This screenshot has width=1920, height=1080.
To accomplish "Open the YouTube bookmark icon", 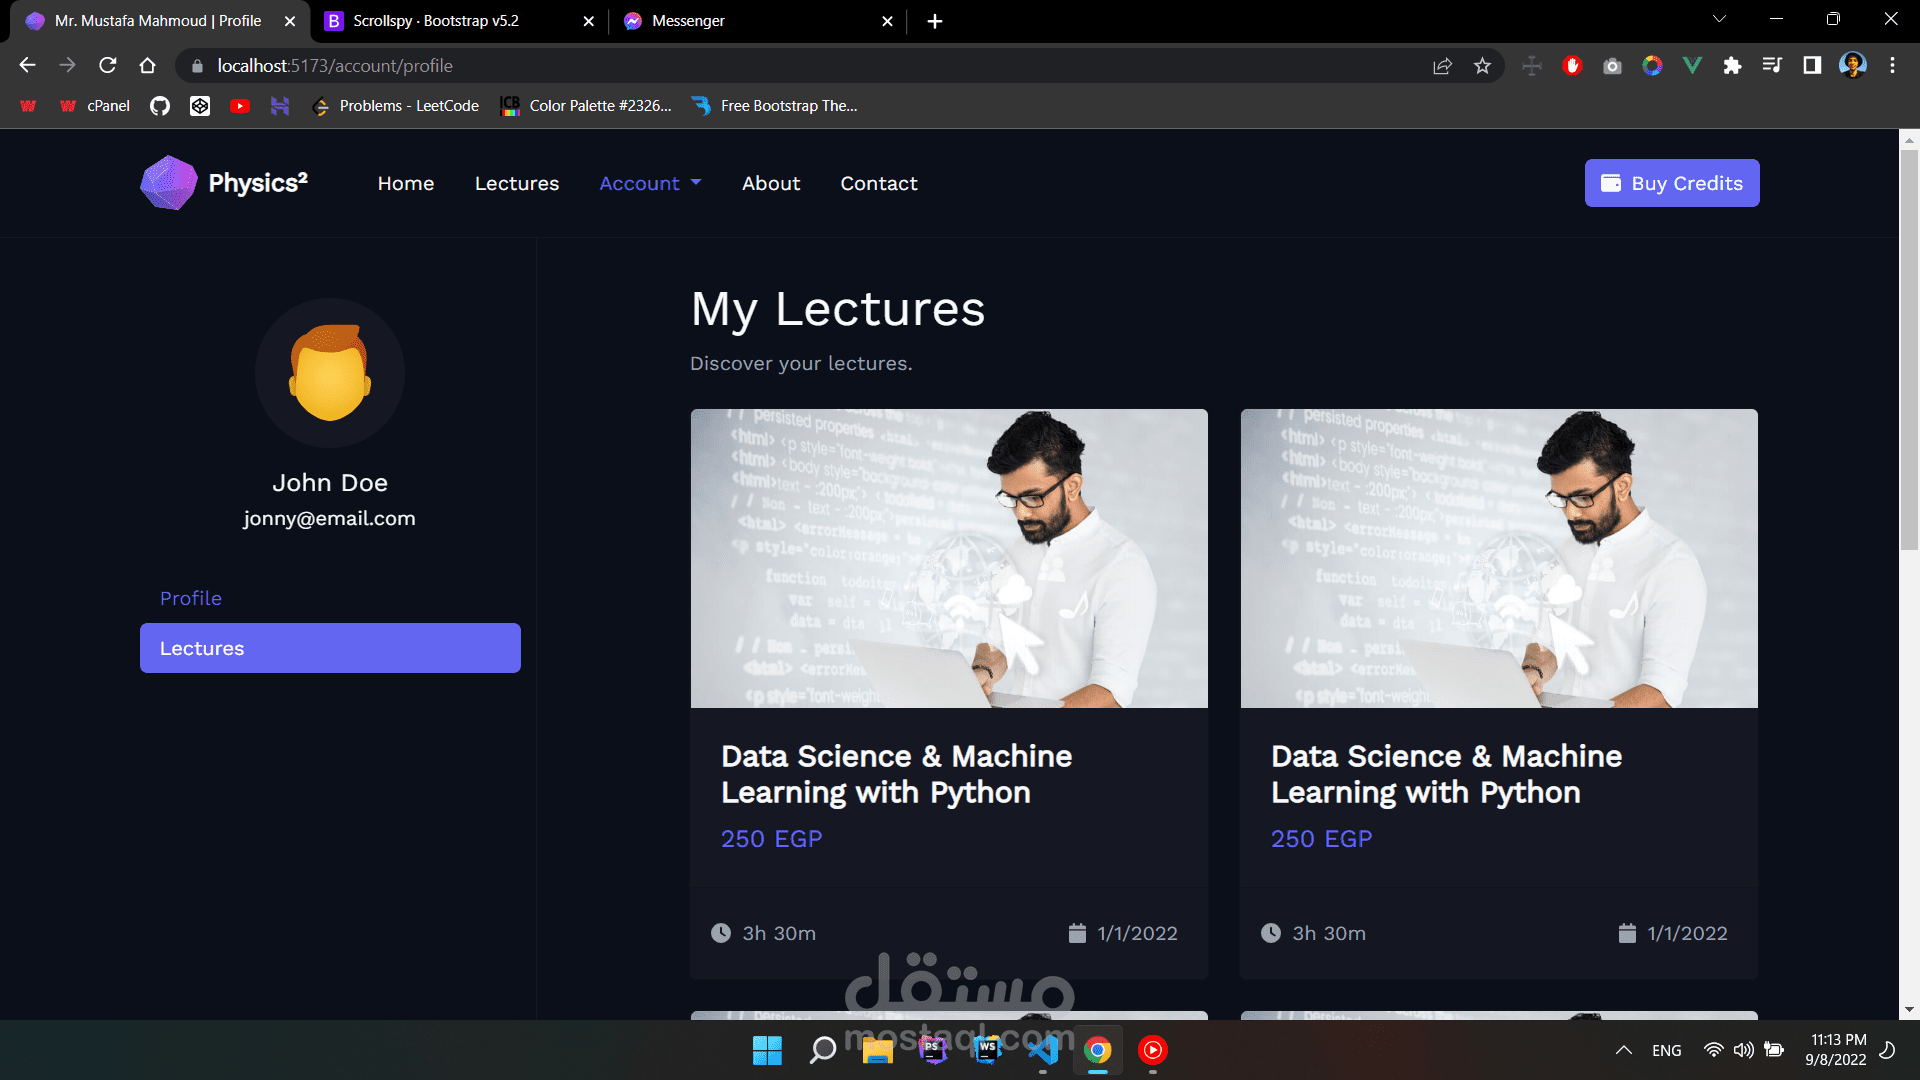I will 240,106.
